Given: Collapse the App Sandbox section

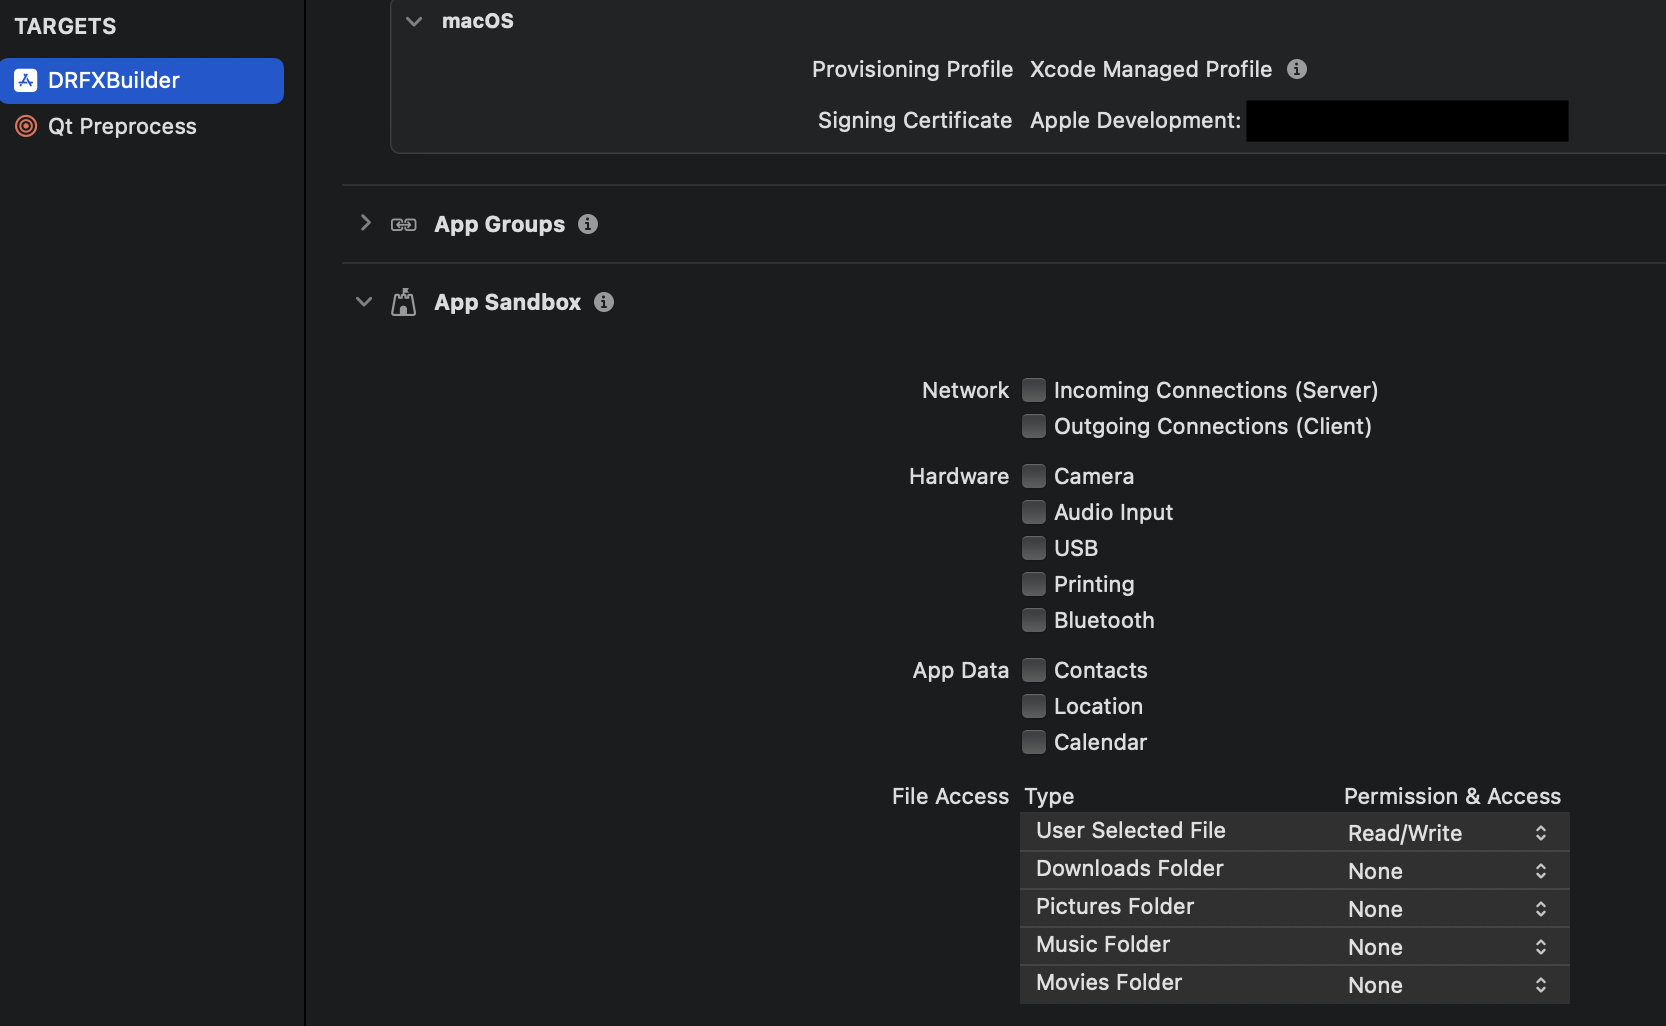Looking at the screenshot, I should 364,302.
